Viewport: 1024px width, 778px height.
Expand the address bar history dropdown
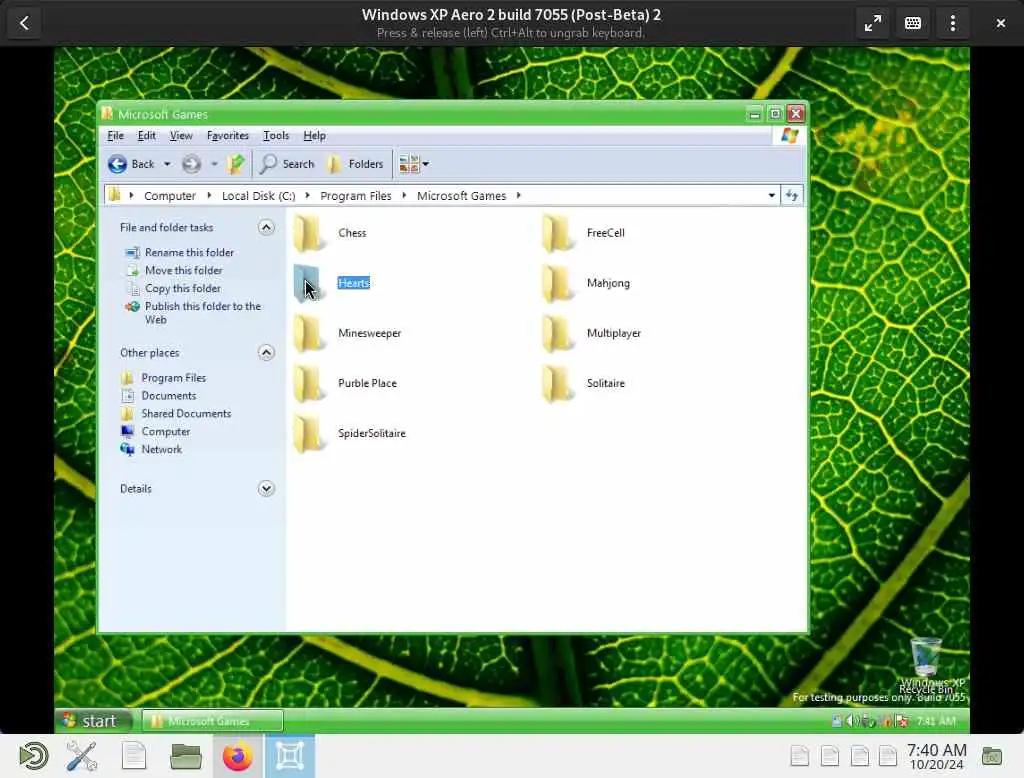point(771,195)
